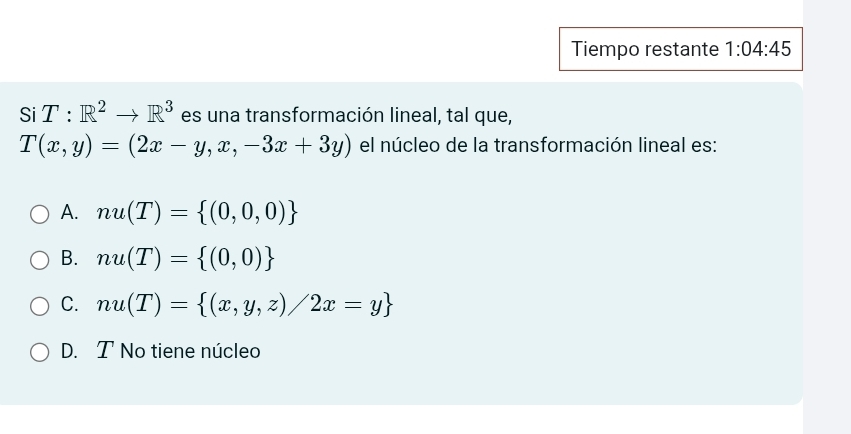The image size is (851, 434).
Task: Click the gray right sidebar strip
Action: coord(827,217)
